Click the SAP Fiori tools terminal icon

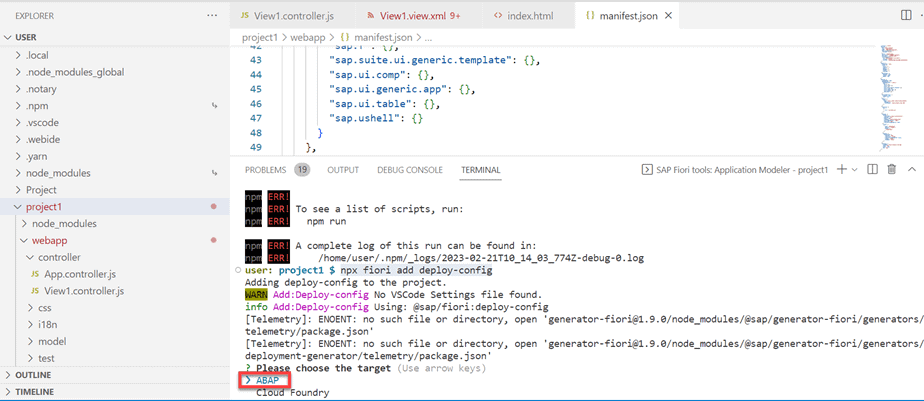(646, 169)
